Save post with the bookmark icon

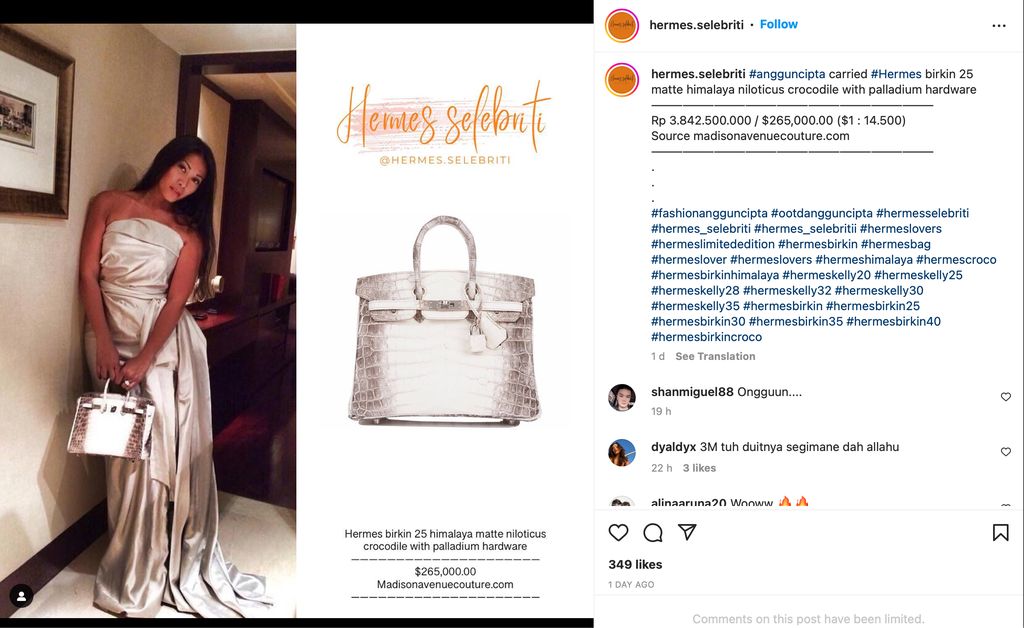(1000, 533)
